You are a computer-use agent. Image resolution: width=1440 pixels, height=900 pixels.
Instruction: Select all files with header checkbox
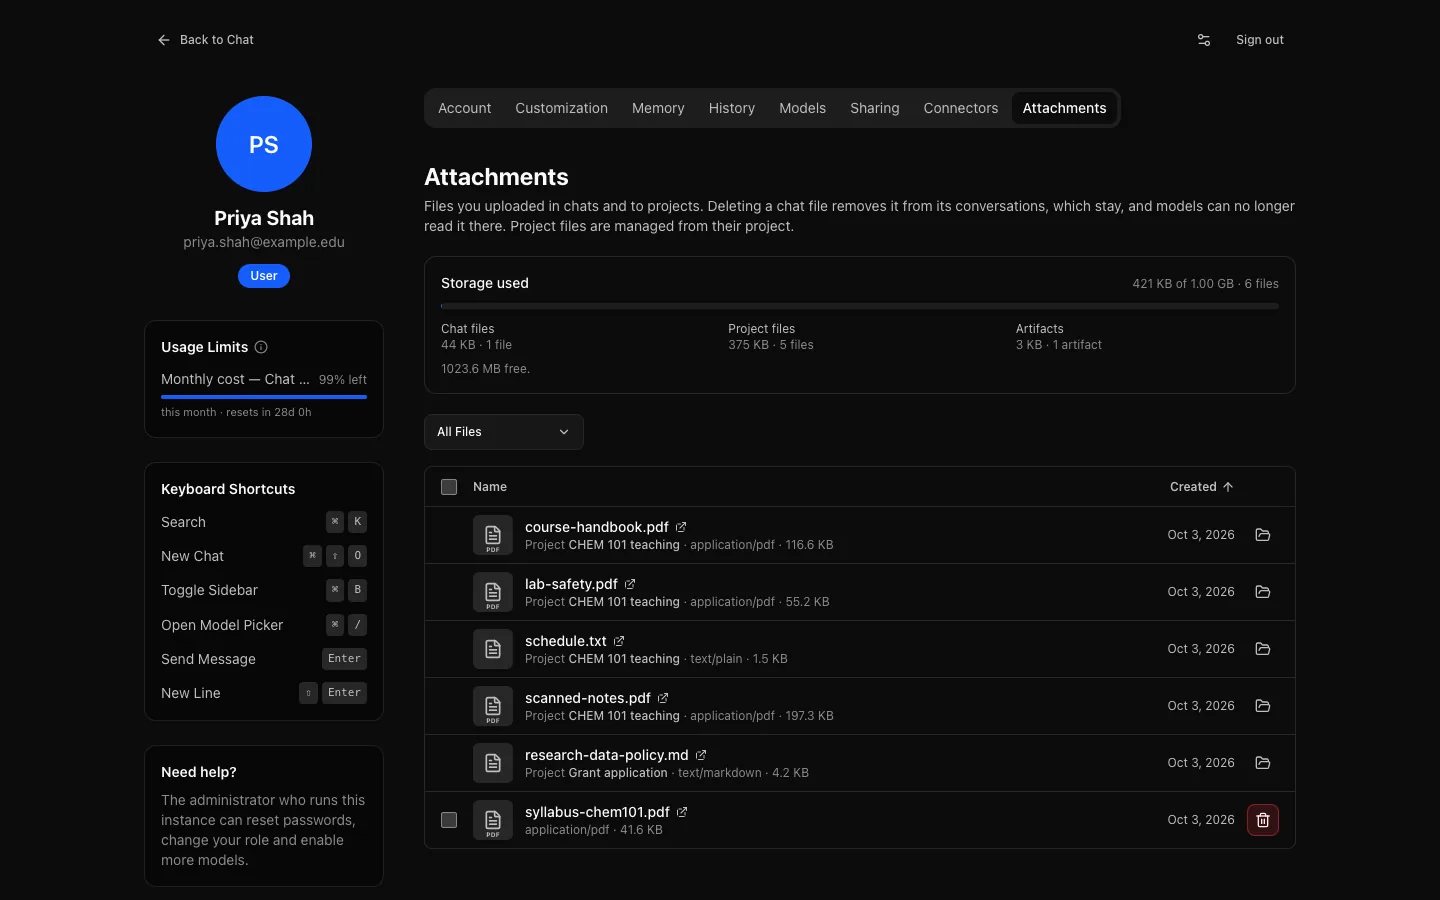pyautogui.click(x=449, y=487)
